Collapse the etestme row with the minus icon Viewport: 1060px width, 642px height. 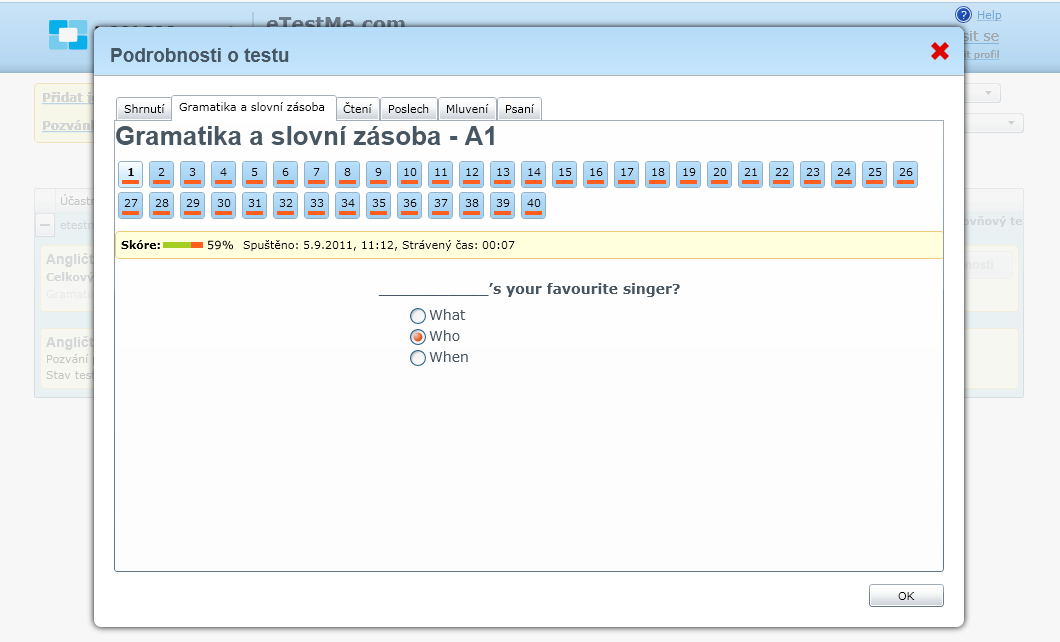45,225
